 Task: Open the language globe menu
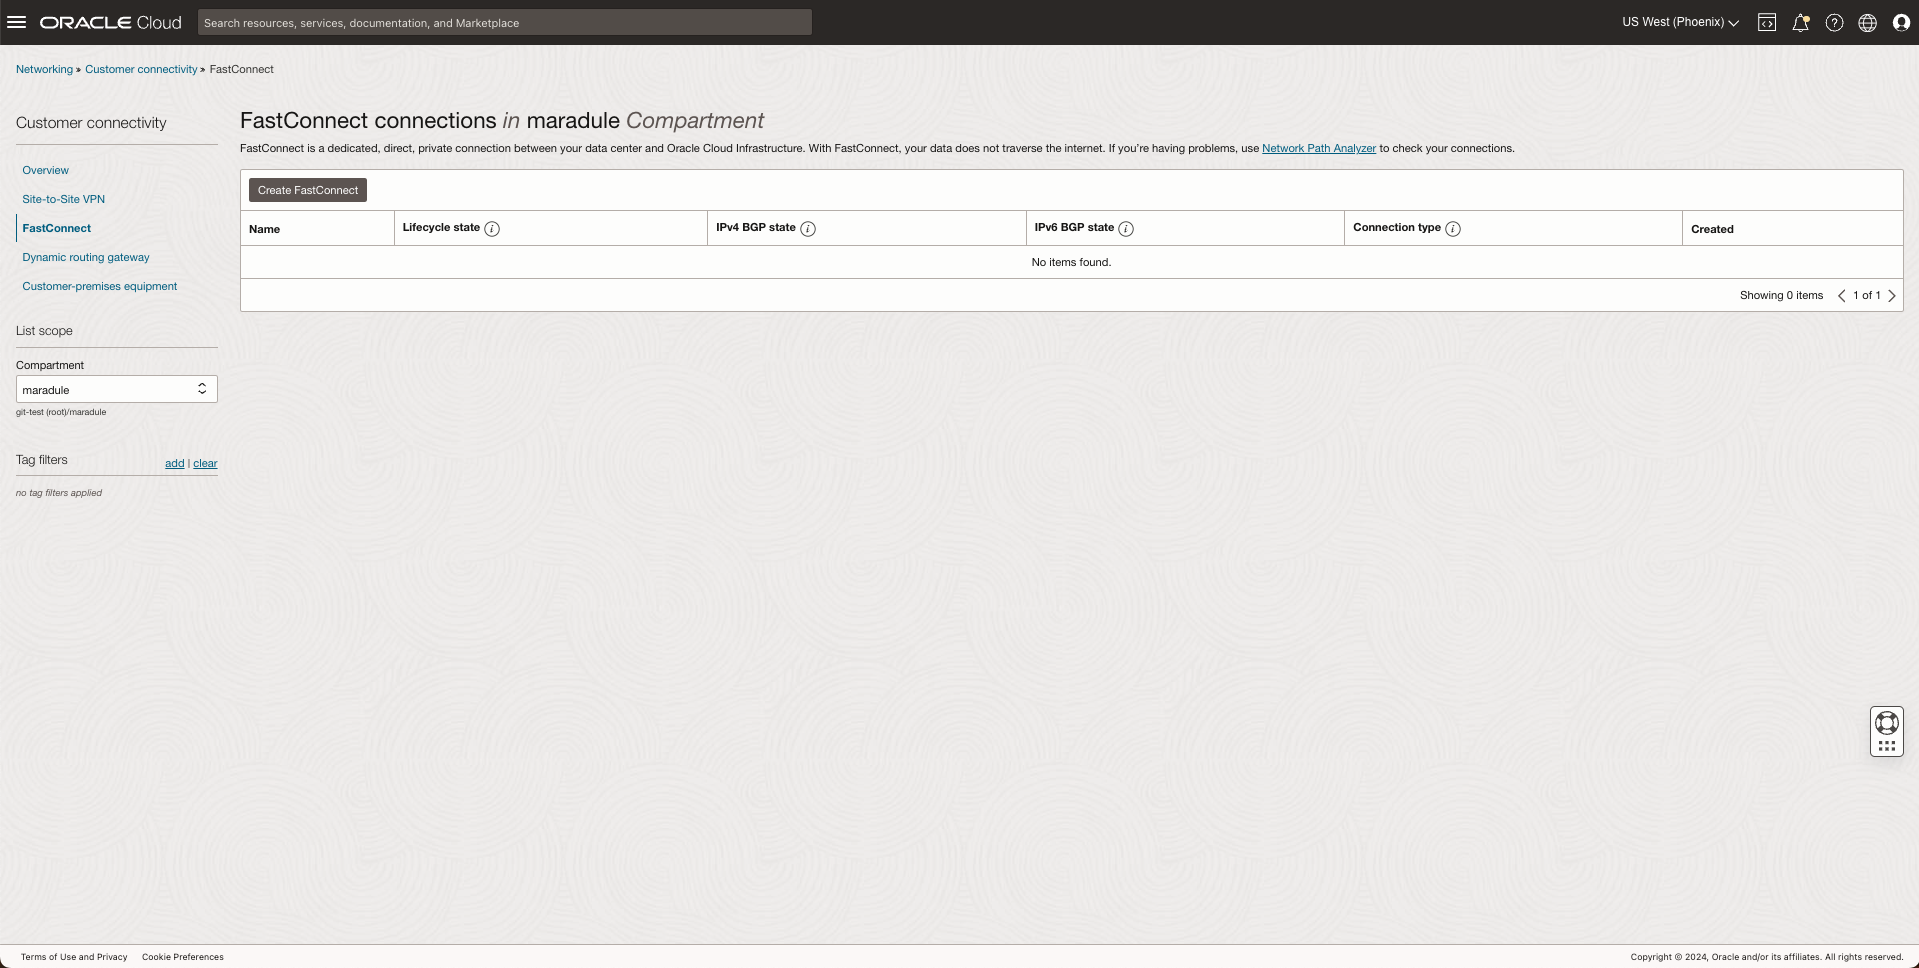point(1867,22)
